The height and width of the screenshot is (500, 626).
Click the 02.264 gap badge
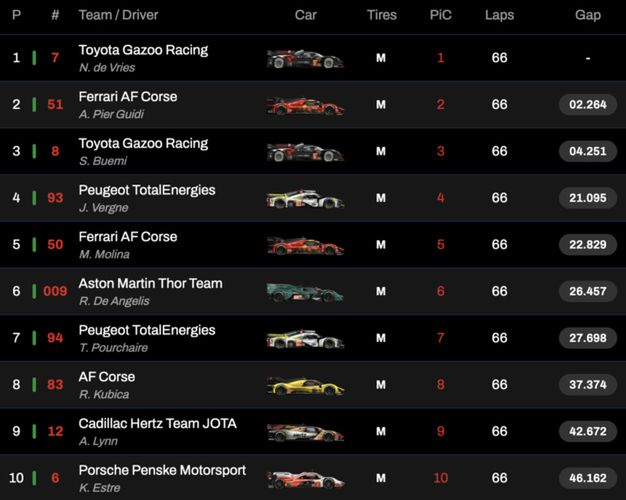tap(588, 105)
